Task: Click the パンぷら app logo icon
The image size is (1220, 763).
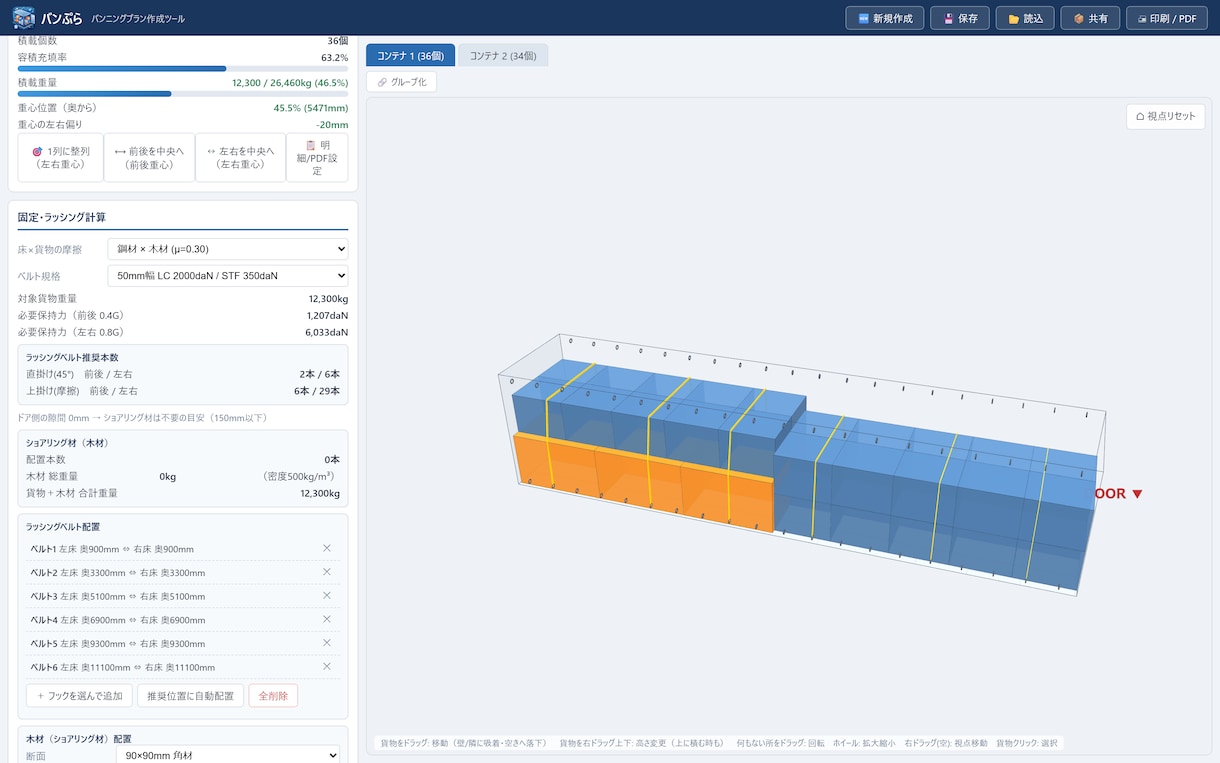Action: (23, 18)
